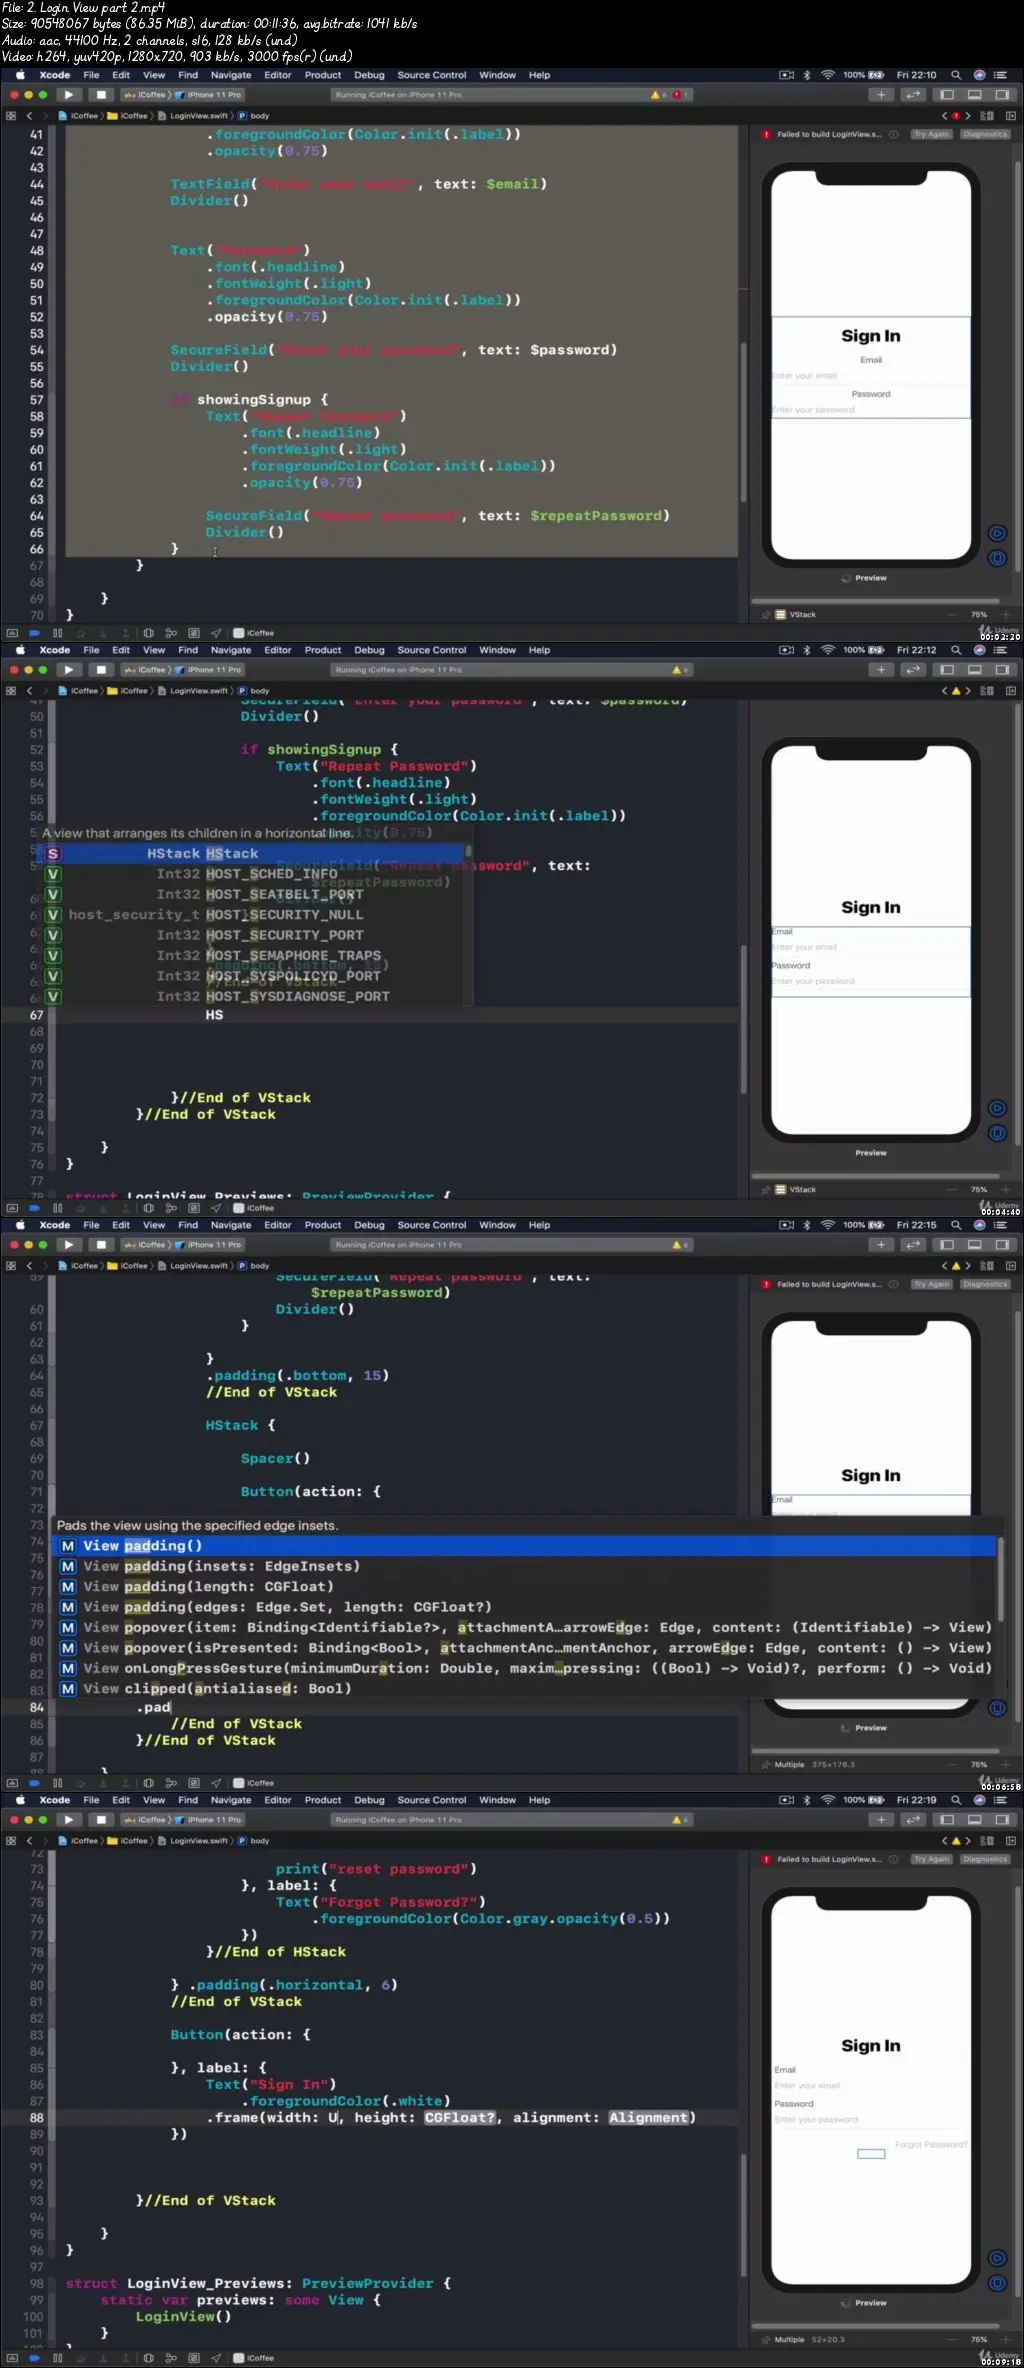Open LoginView.swift breadcrumb in the 22:12 frame

point(194,691)
